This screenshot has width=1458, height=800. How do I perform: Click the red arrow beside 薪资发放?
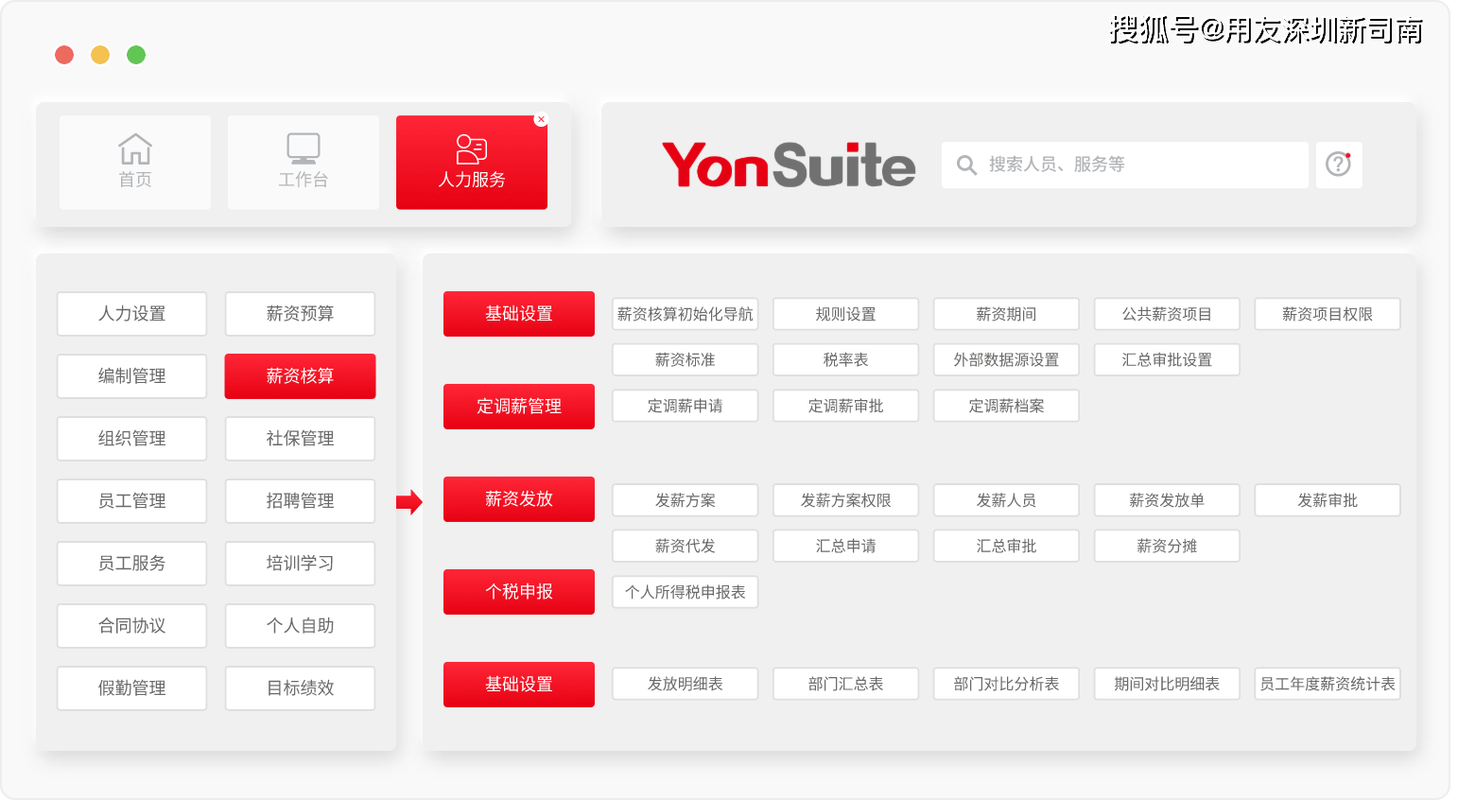point(410,502)
